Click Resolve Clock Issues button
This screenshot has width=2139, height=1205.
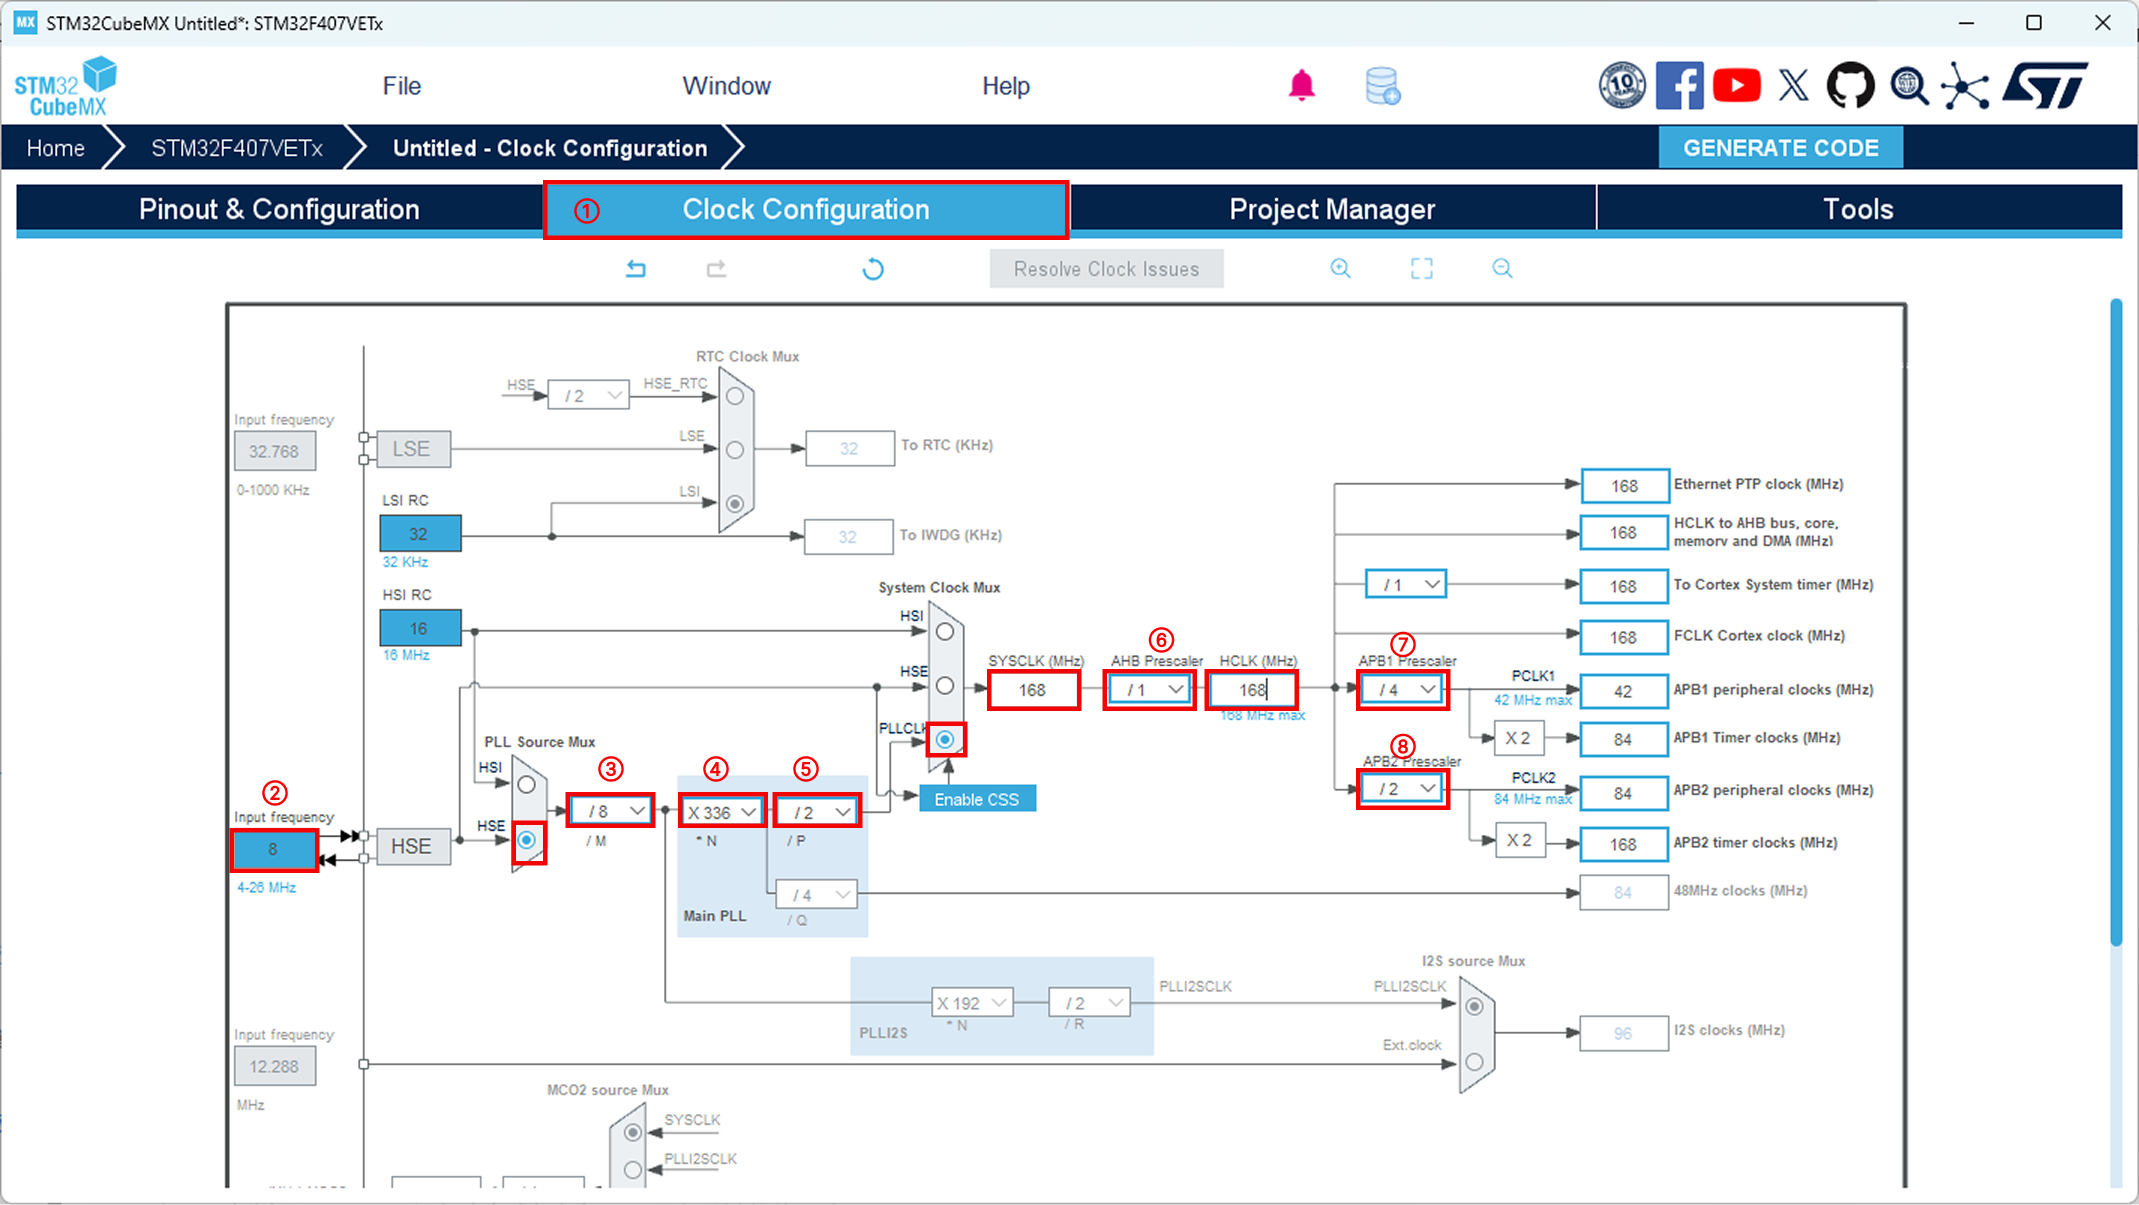(x=1106, y=269)
